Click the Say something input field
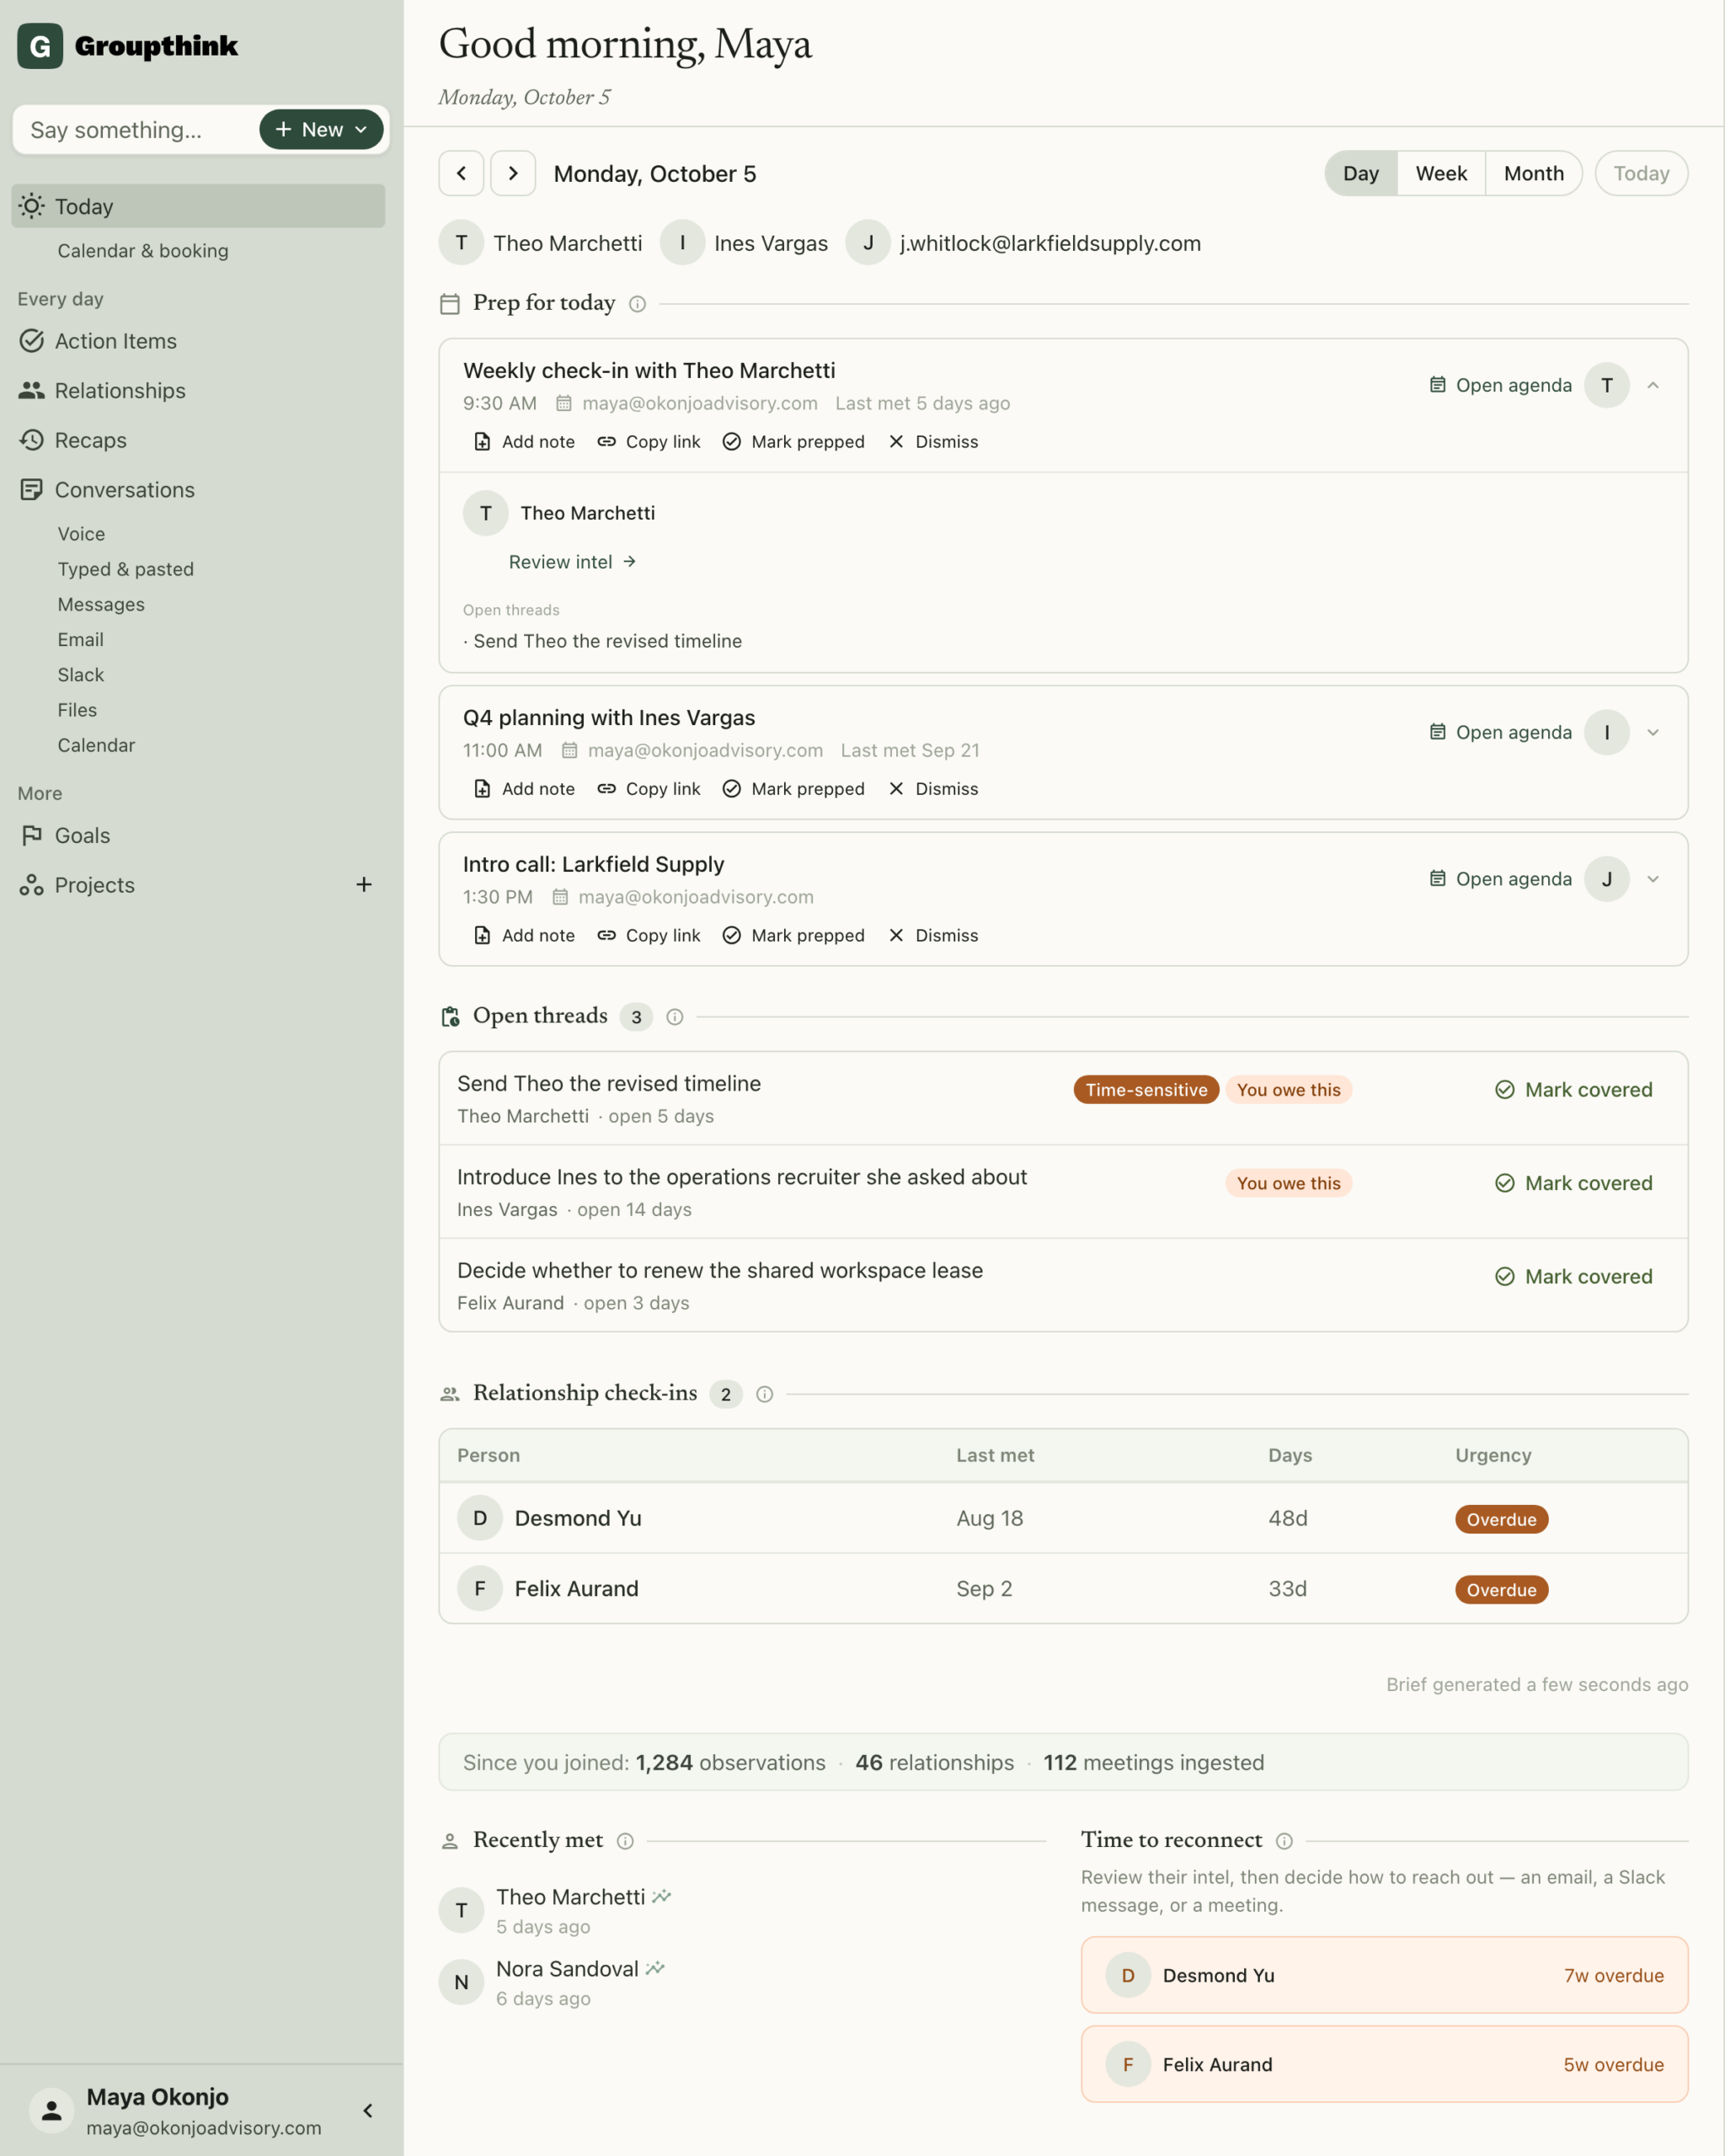 (135, 130)
